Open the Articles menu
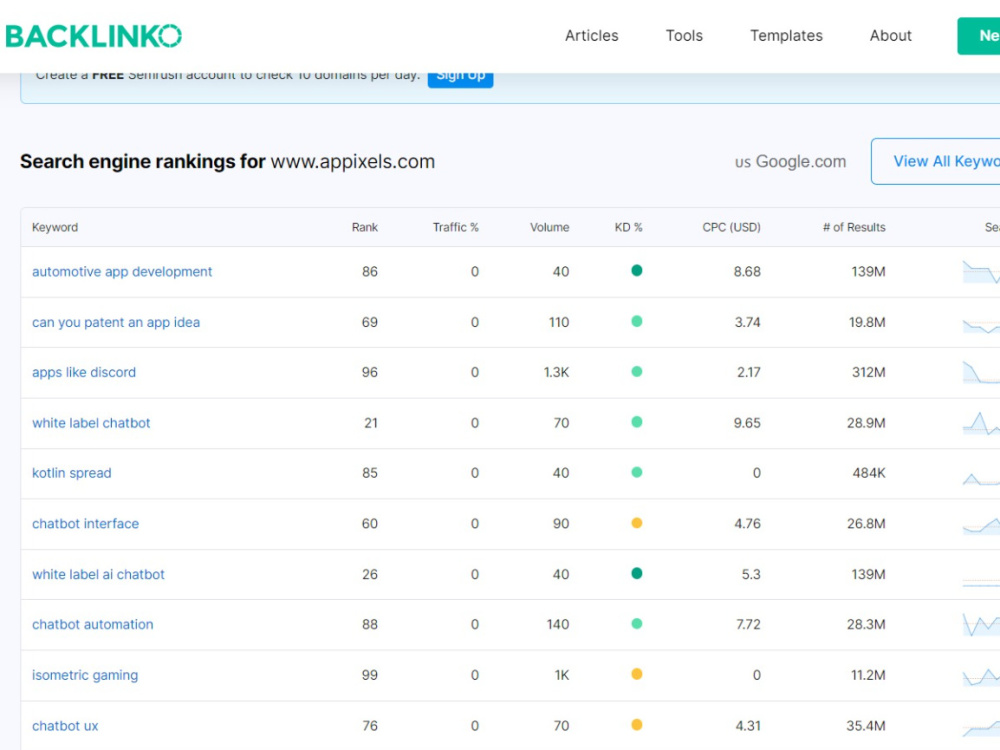The width and height of the screenshot is (1000, 750). coord(591,36)
